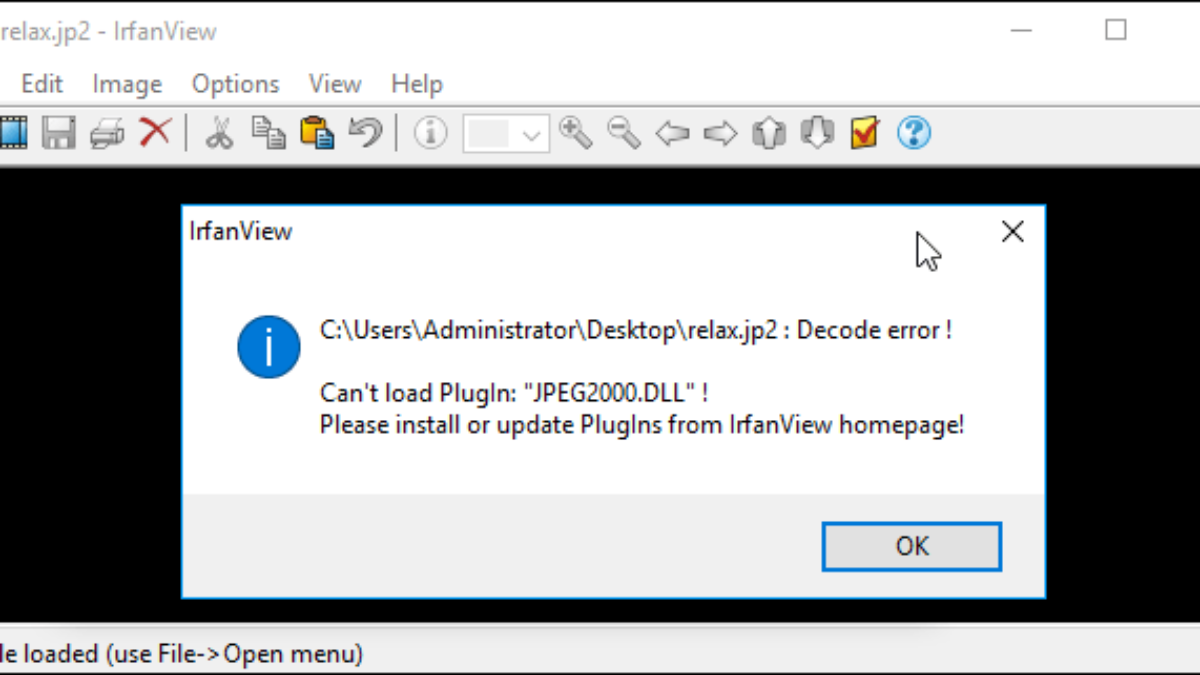Open the blue Help question icon
The image size is (1200, 675).
(914, 132)
